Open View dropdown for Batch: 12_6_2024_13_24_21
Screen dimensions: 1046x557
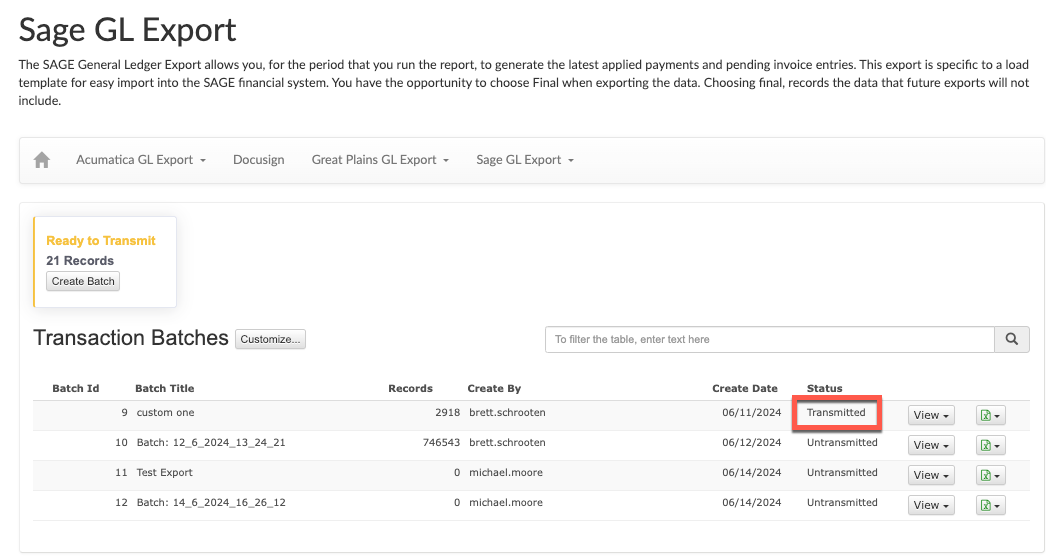coord(931,446)
